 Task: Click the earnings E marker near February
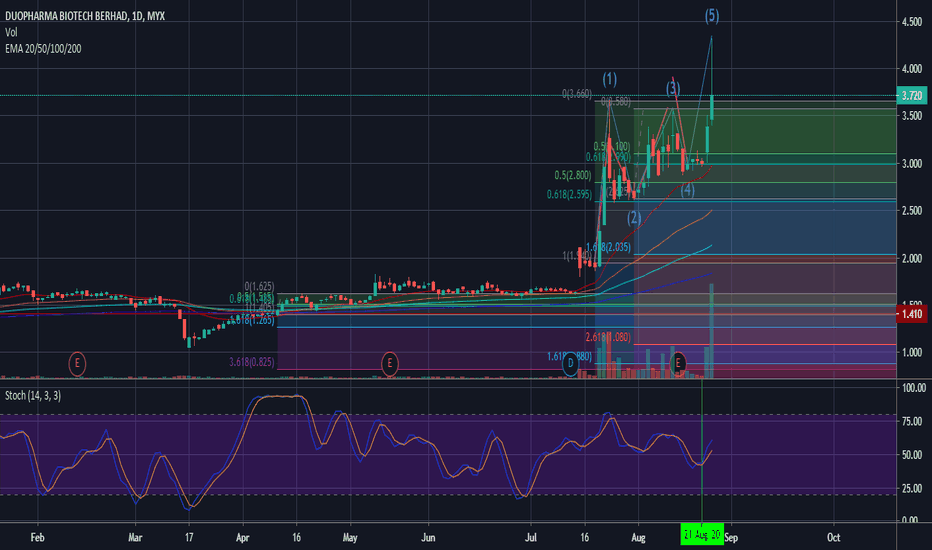coord(77,363)
